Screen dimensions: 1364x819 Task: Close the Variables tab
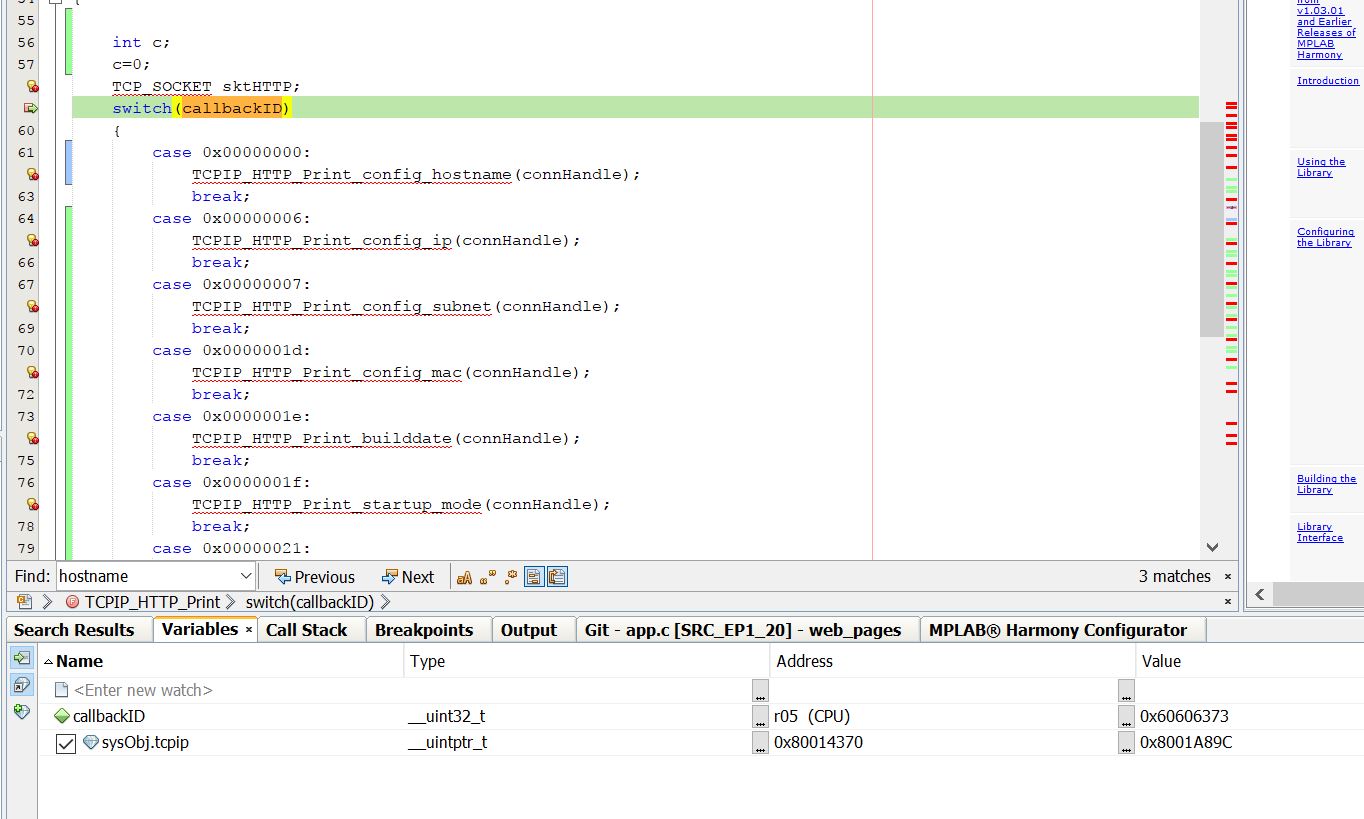249,630
